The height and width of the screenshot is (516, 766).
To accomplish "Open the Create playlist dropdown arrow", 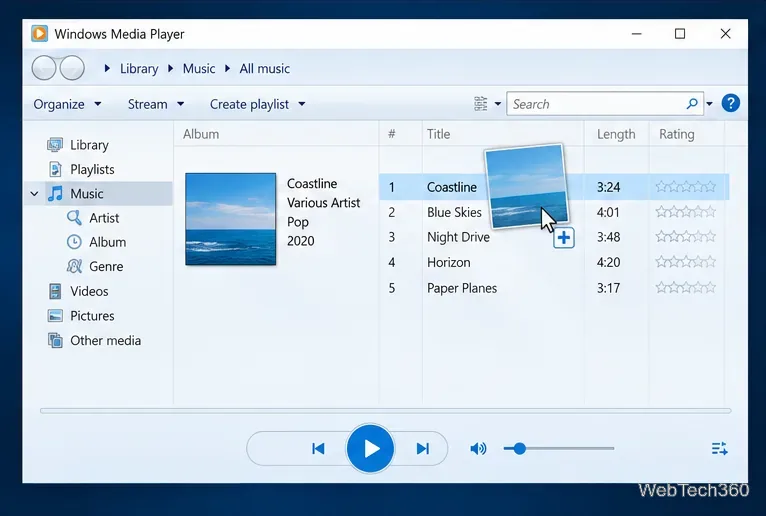I will [x=302, y=104].
